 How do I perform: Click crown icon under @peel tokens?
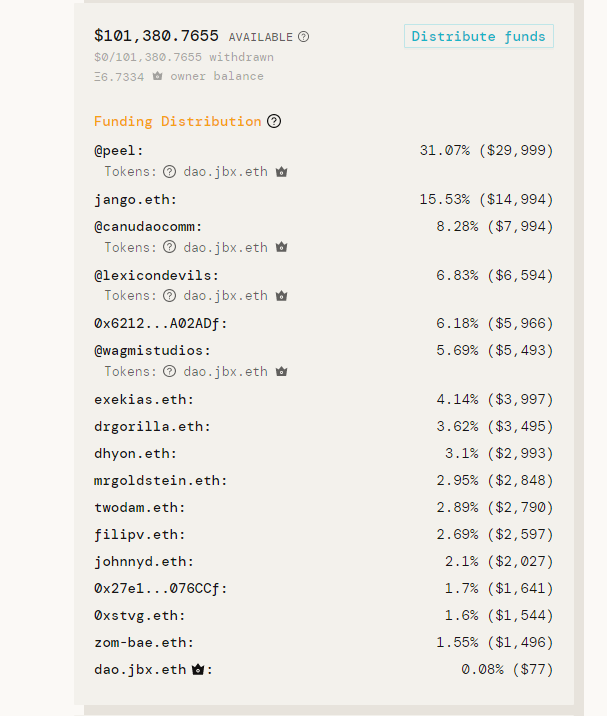[x=282, y=172]
